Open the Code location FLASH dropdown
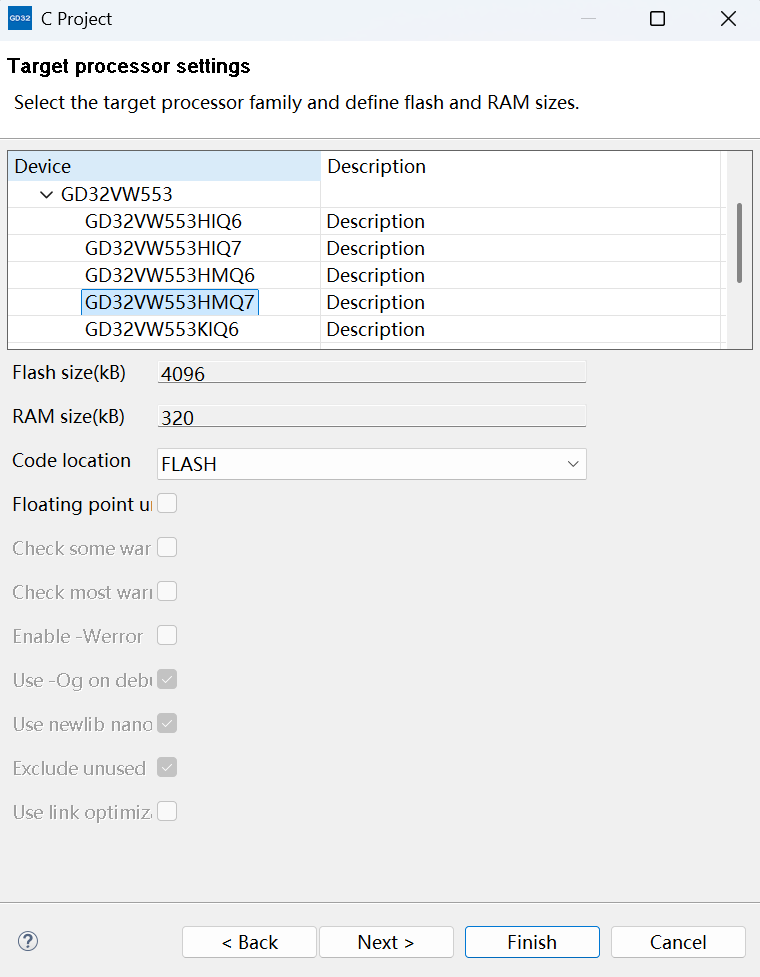Screen dimensions: 760x977 (371, 464)
